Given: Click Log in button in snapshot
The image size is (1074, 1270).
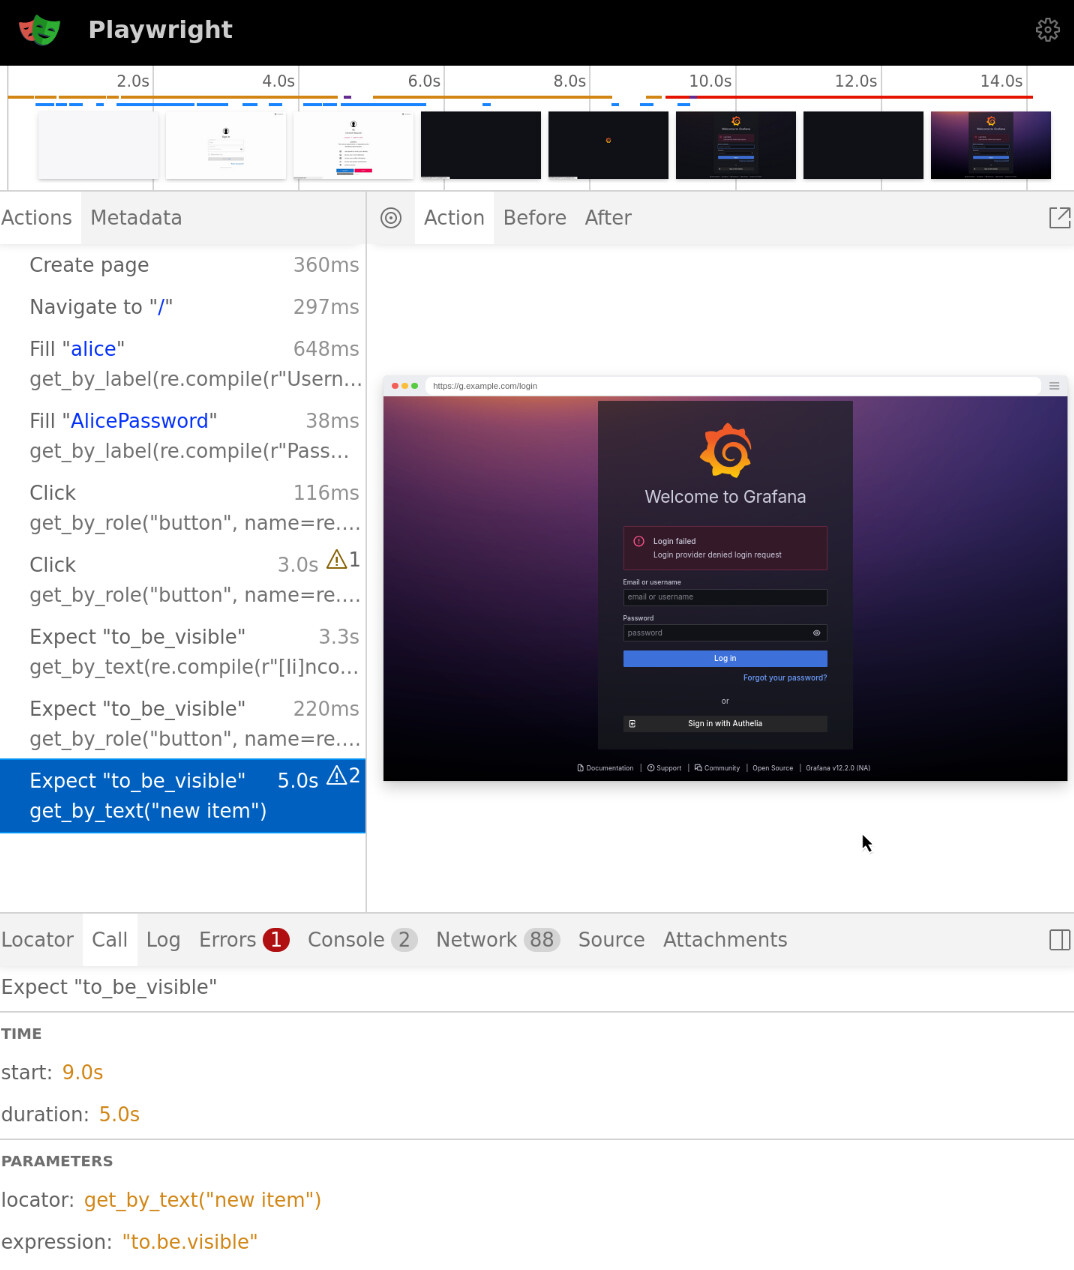Looking at the screenshot, I should tap(725, 659).
